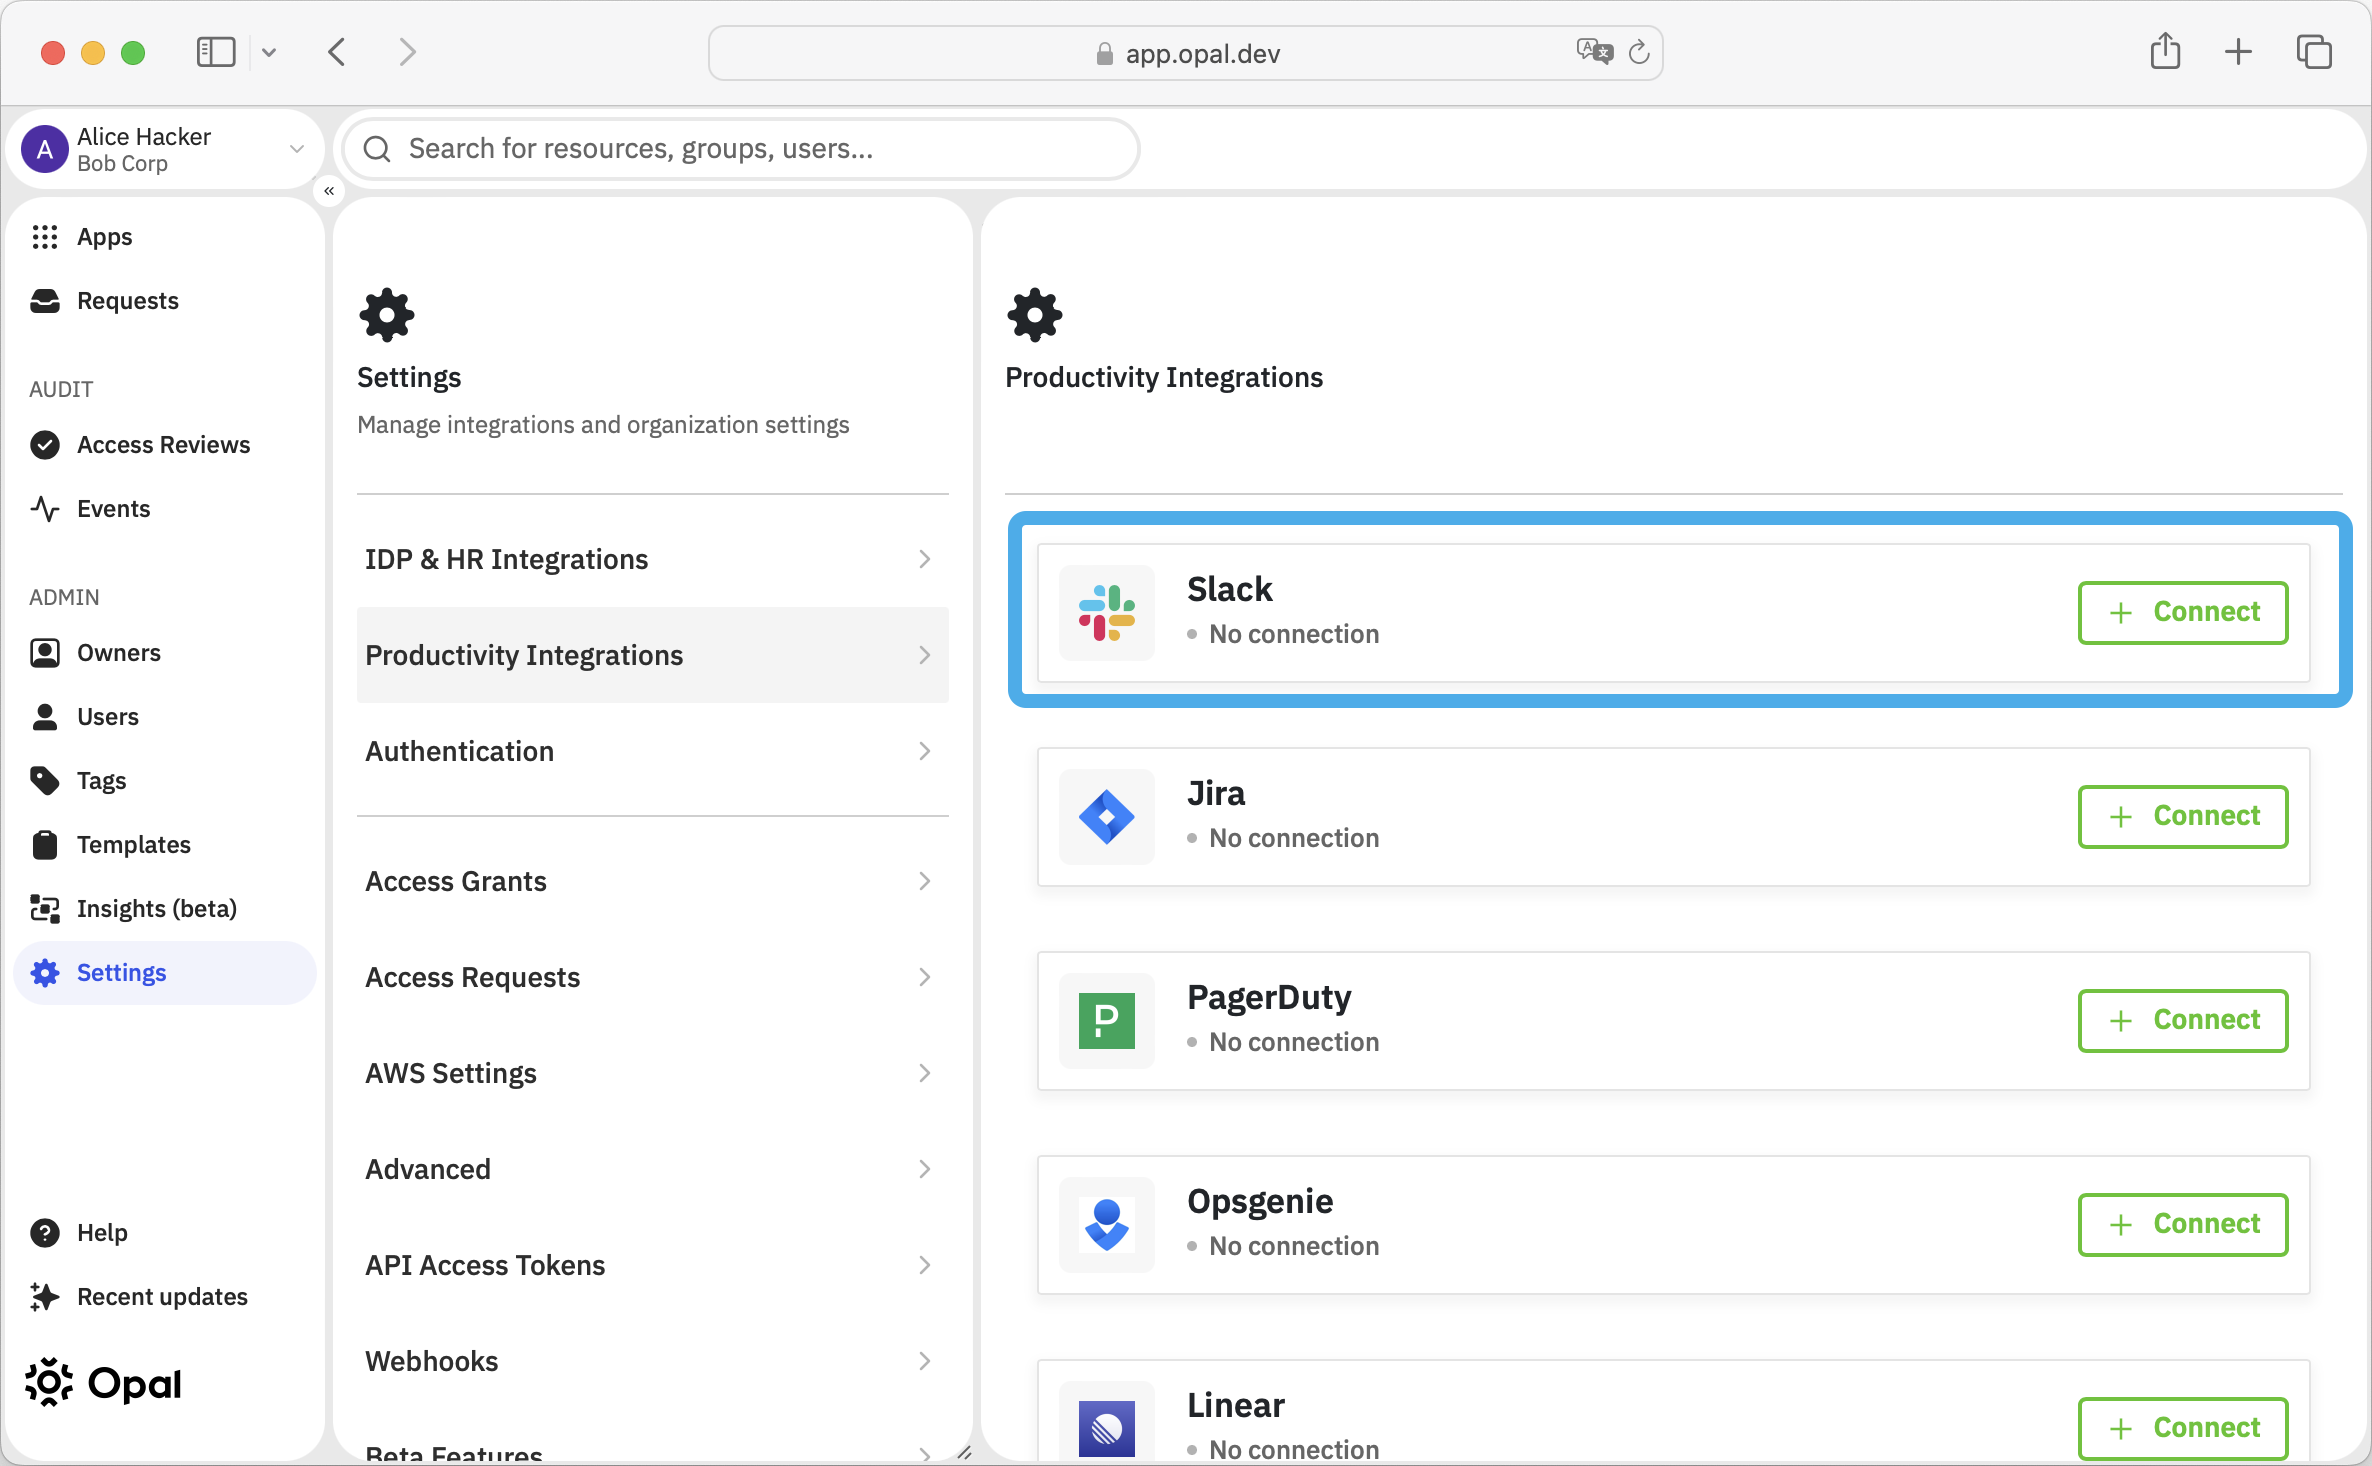
Task: Expand Webhooks chevron
Action: pyautogui.click(x=925, y=1361)
